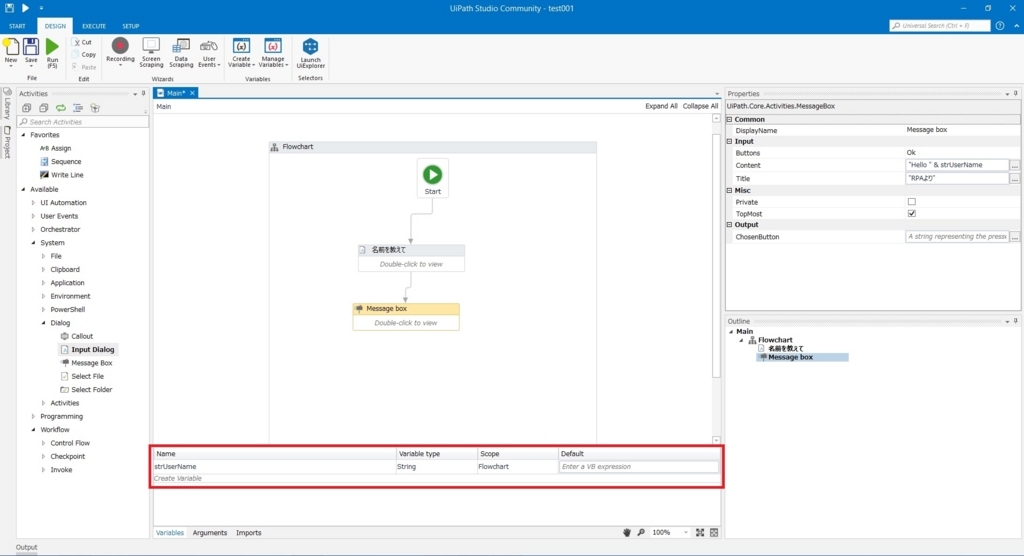Click Expand All in designer
The width and height of the screenshot is (1024, 556).
tap(661, 106)
